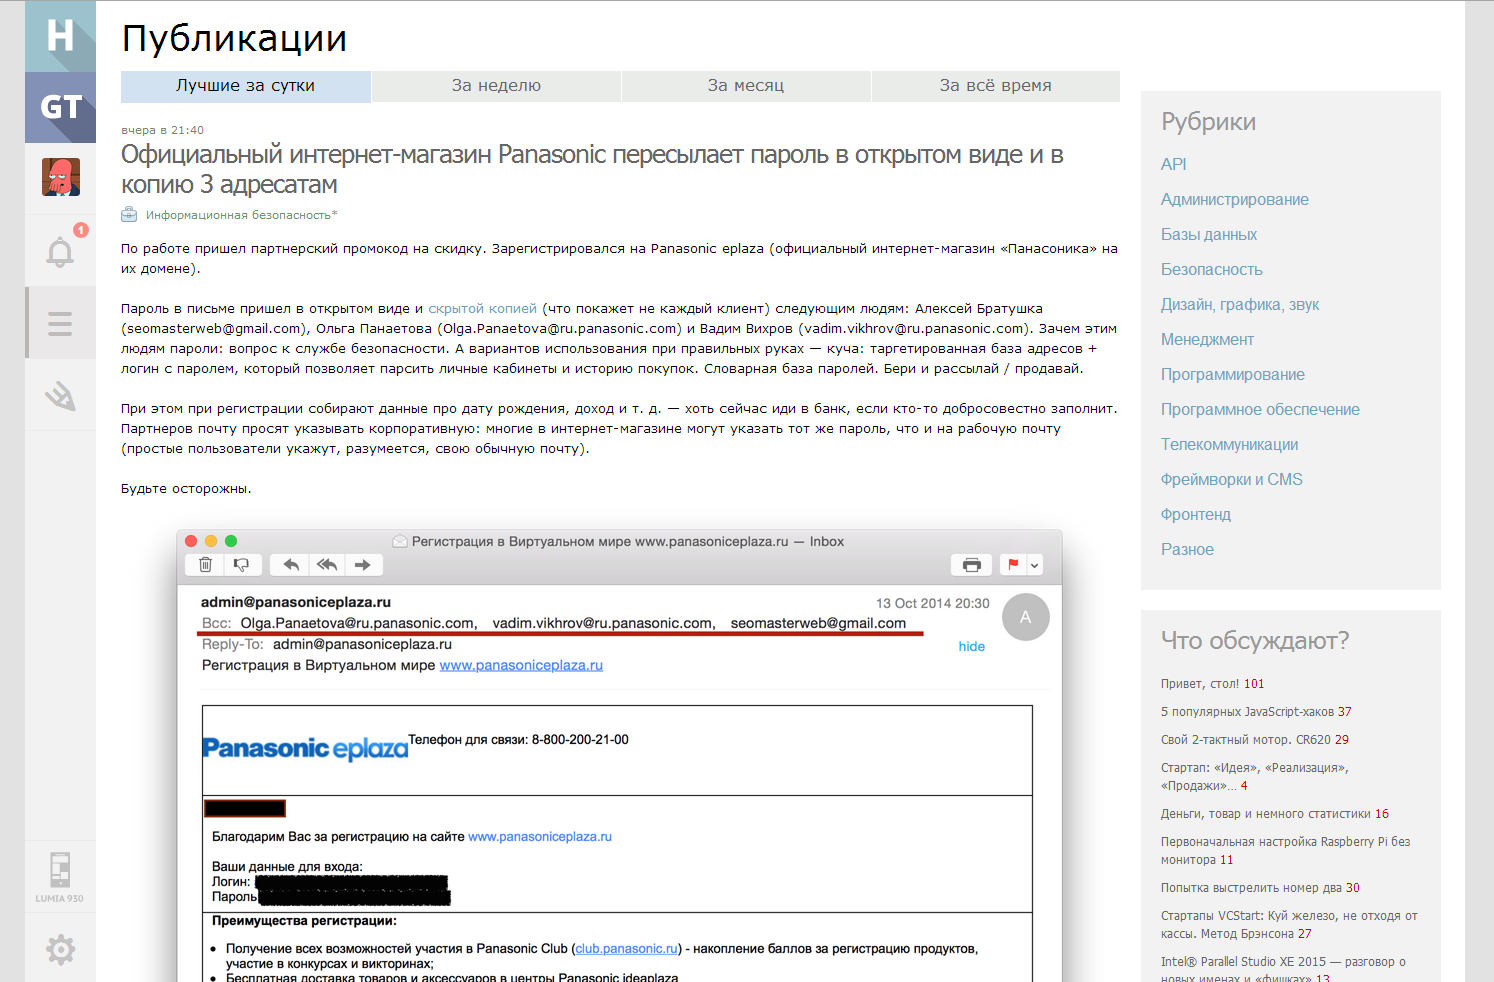
Task: Click the hub icon beside Информационная безопасность
Action: click(x=129, y=214)
